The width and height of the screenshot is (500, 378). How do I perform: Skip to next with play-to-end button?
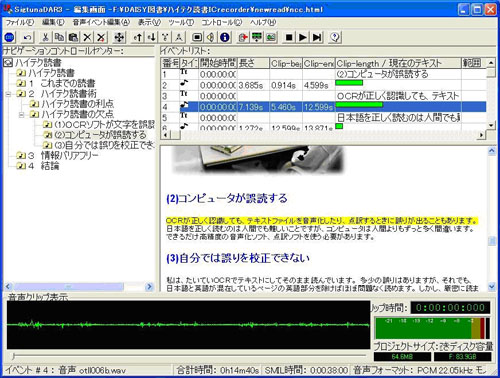click(x=317, y=37)
